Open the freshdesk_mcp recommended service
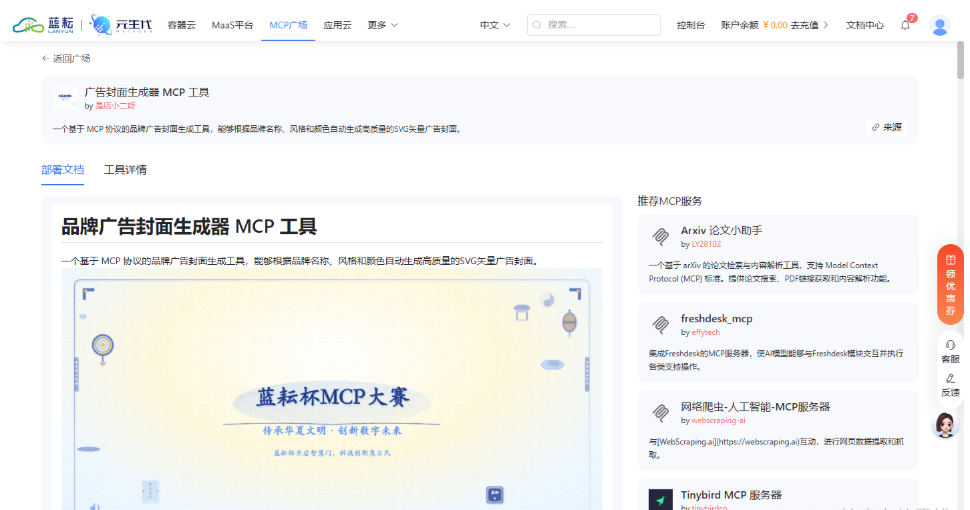Image resolution: width=970 pixels, height=510 pixels. [716, 319]
